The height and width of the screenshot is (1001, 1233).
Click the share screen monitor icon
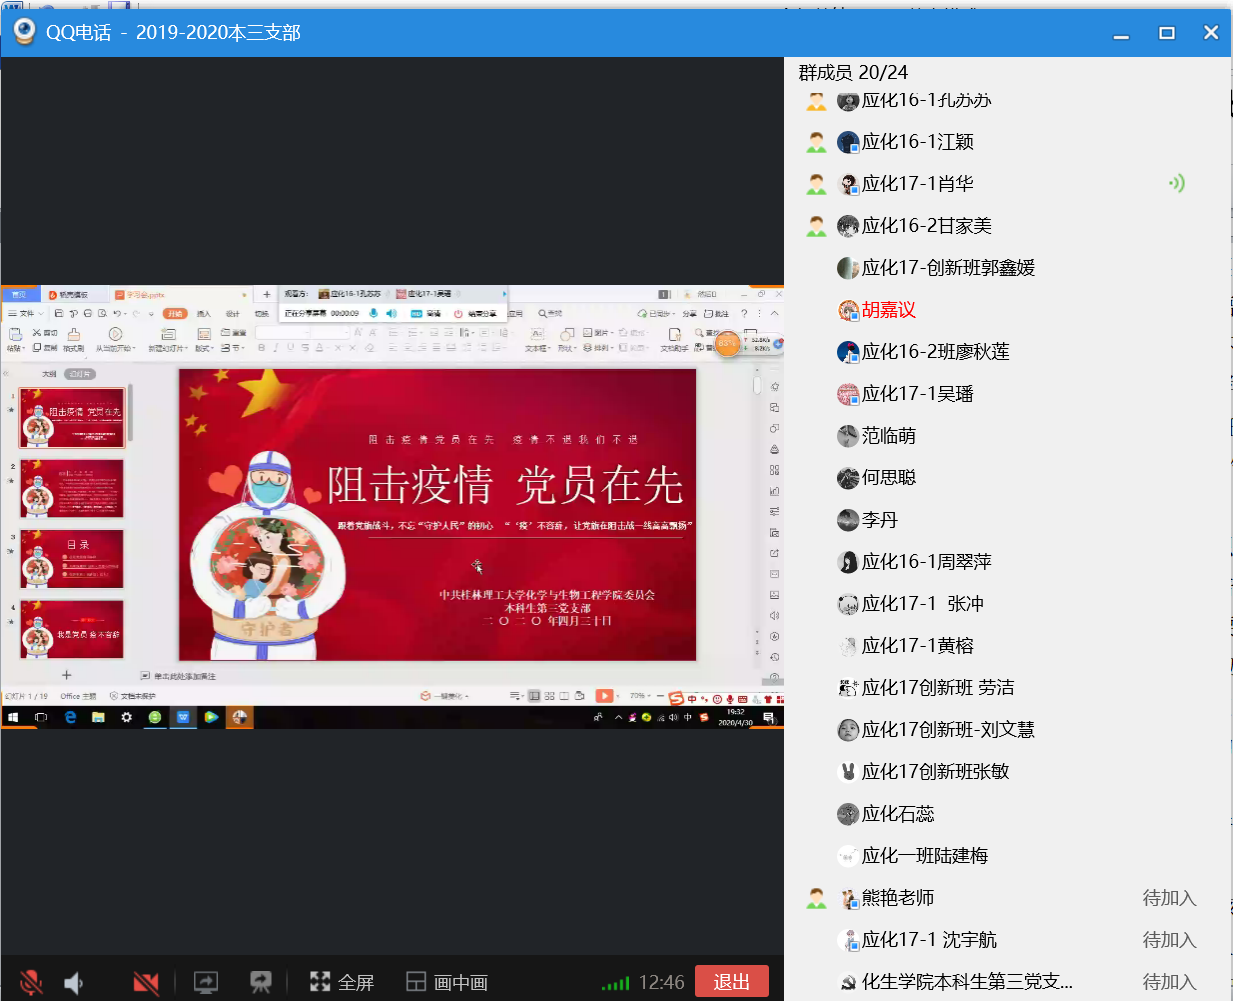(206, 983)
